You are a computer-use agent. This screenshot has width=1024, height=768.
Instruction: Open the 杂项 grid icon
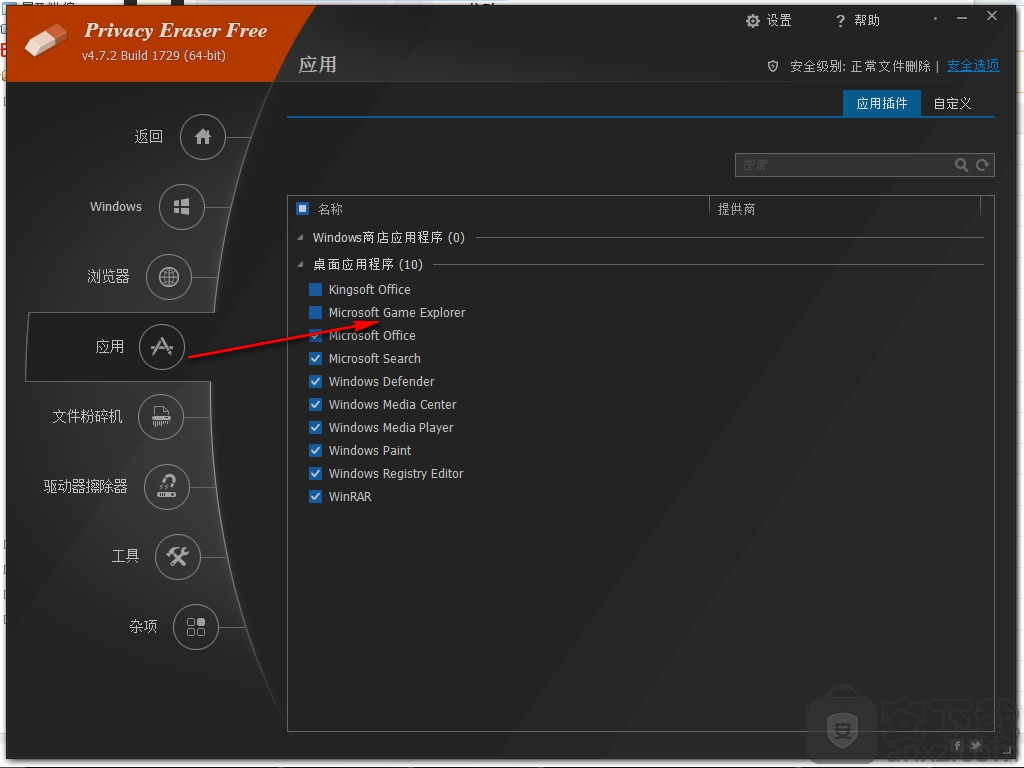(195, 626)
